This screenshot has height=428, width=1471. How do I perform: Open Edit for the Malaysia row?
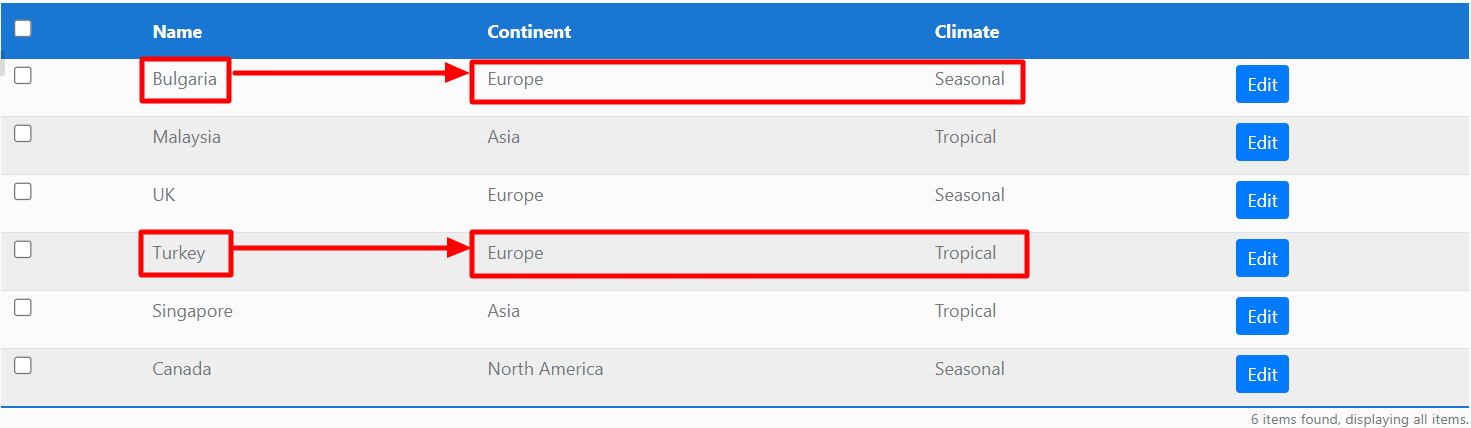(x=1262, y=143)
